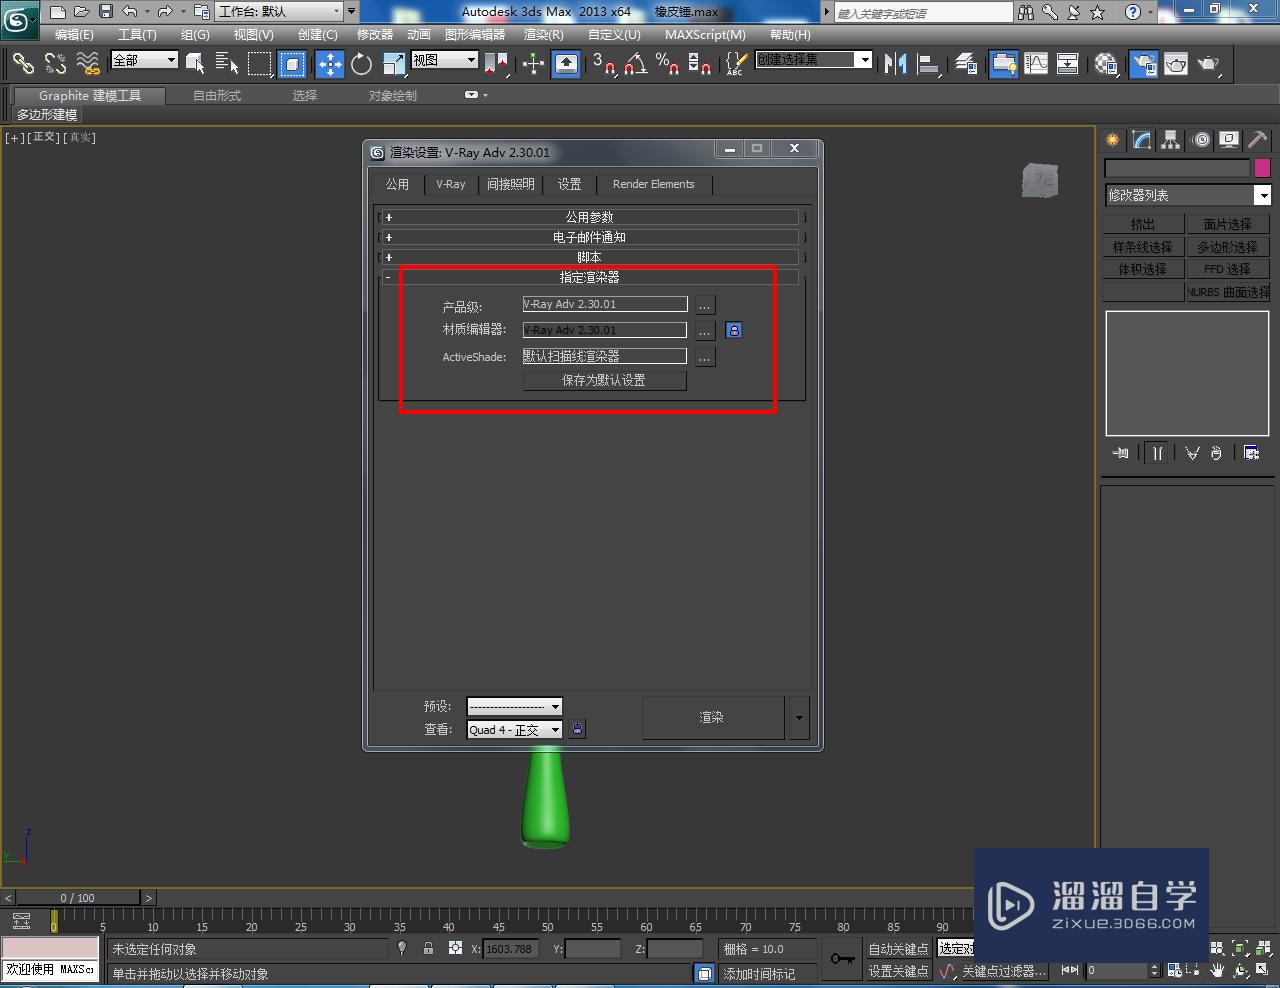Choose renderer for 产品级 via ... button
Image resolution: width=1280 pixels, height=988 pixels.
click(x=705, y=304)
